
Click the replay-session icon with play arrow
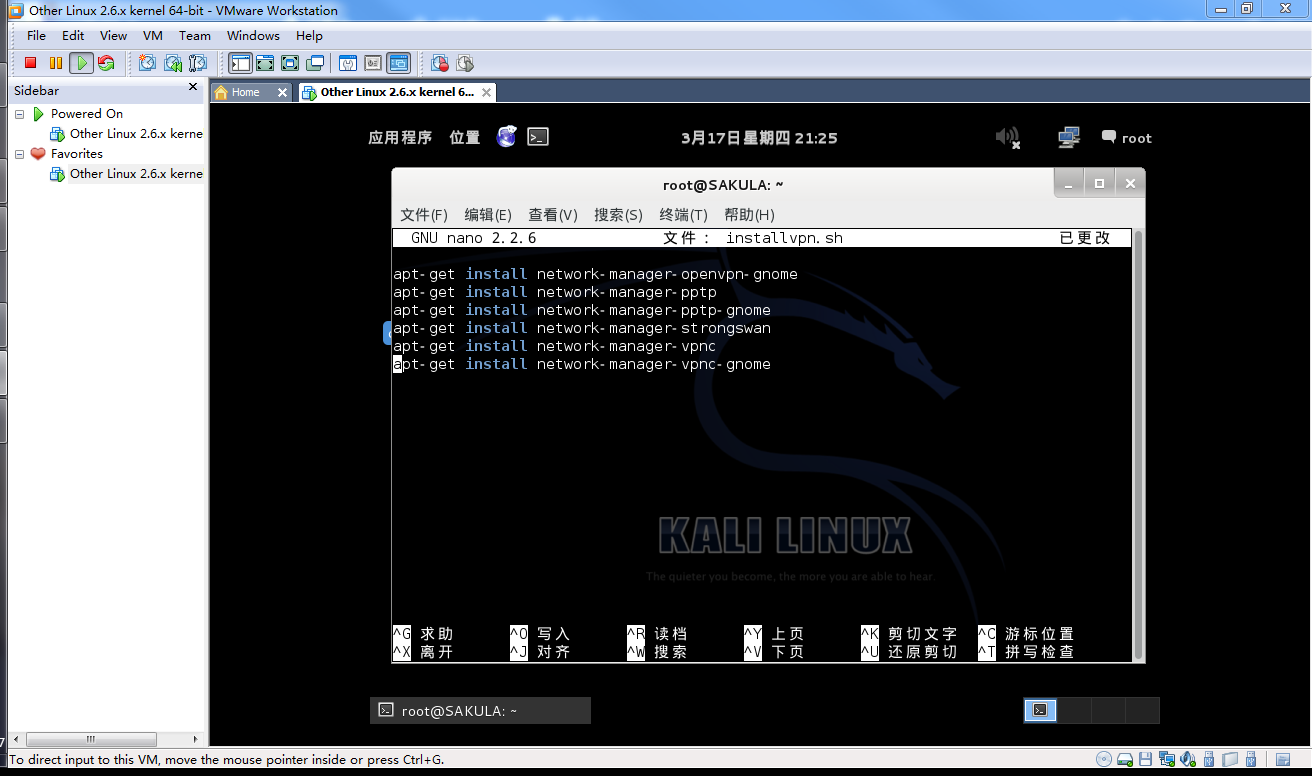[465, 63]
